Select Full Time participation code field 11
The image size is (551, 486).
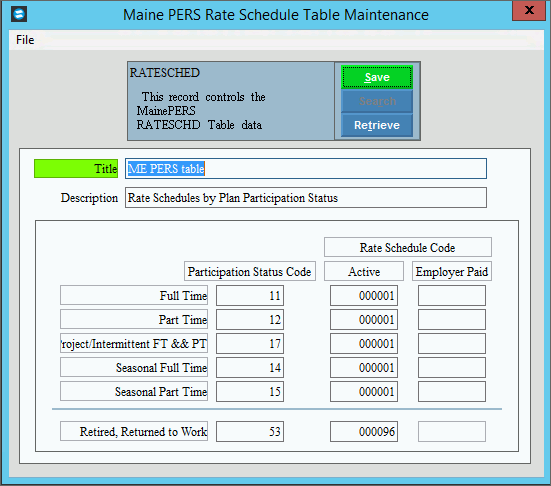[250, 296]
